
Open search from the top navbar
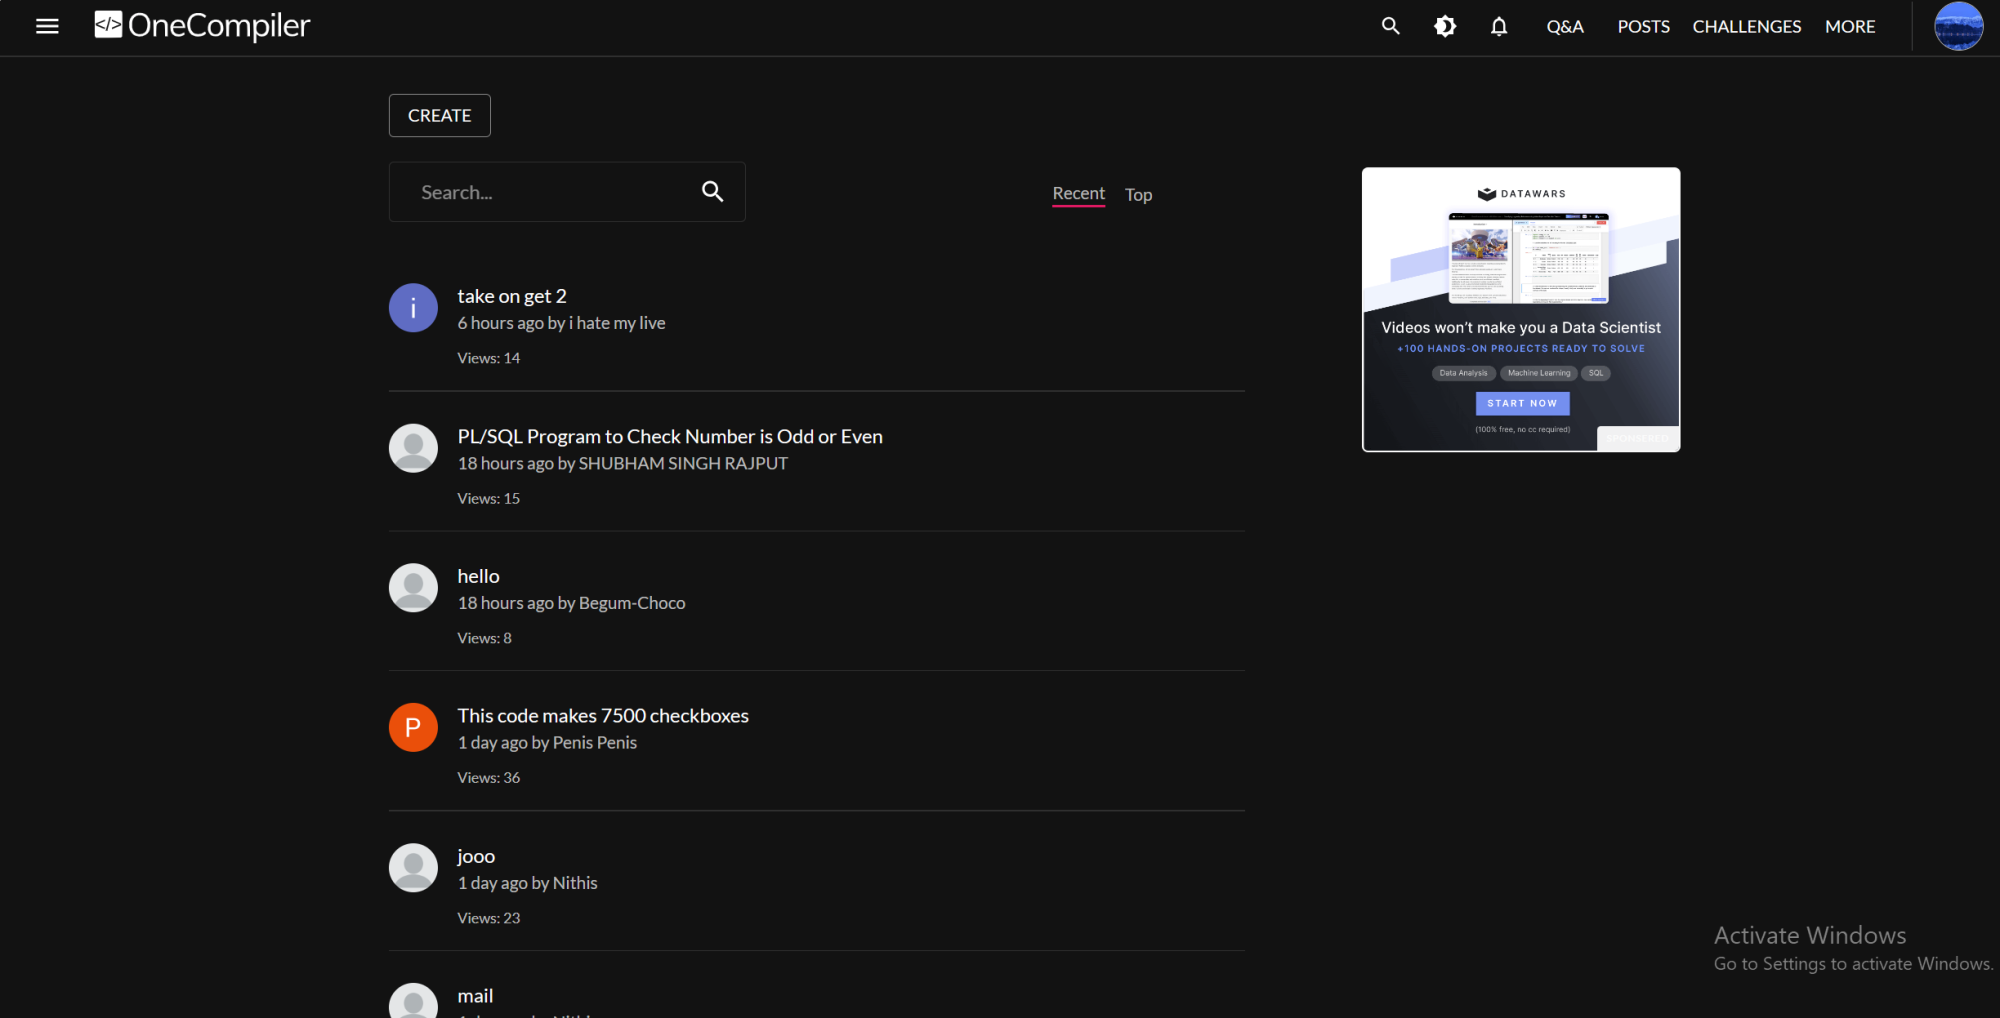click(x=1390, y=27)
